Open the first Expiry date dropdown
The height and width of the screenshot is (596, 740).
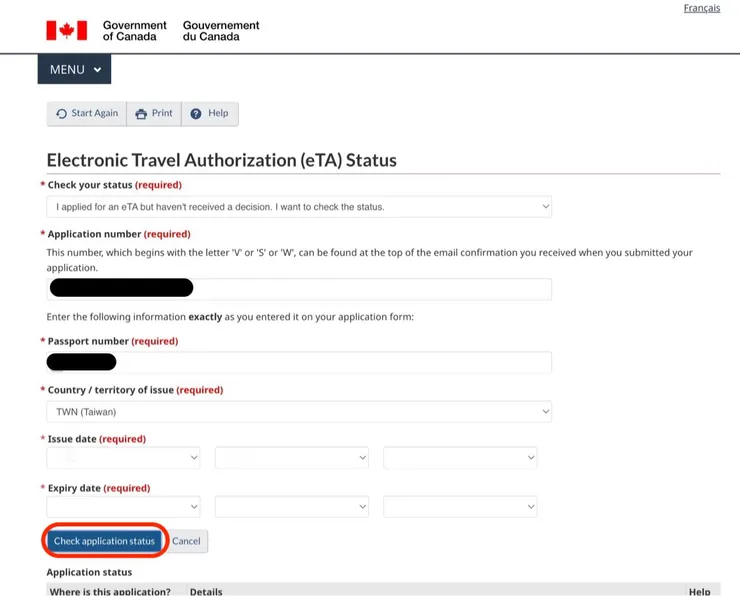coord(123,506)
